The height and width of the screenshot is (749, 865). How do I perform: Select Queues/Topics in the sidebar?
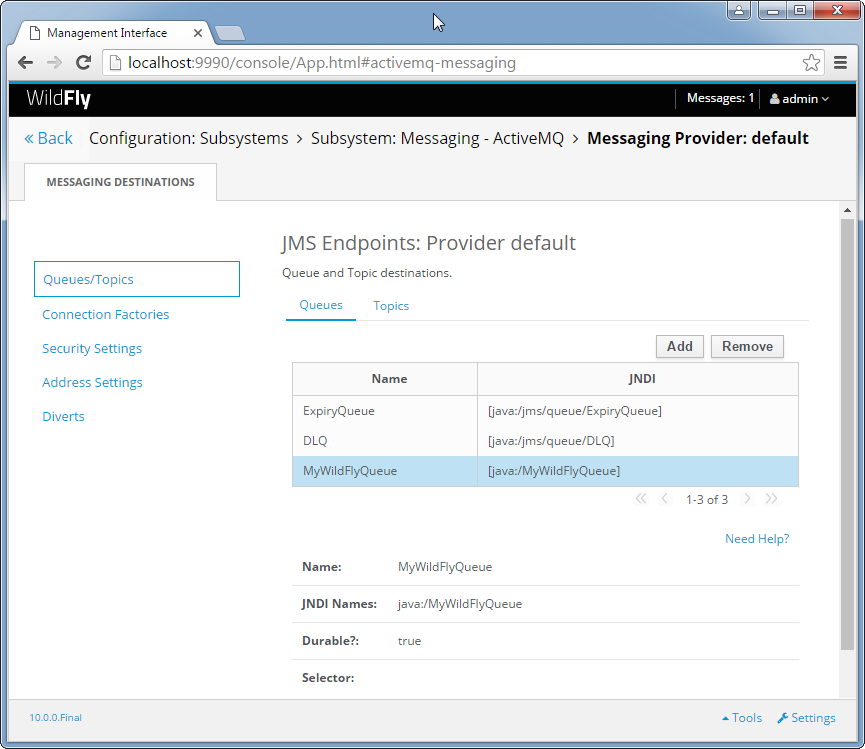point(137,279)
